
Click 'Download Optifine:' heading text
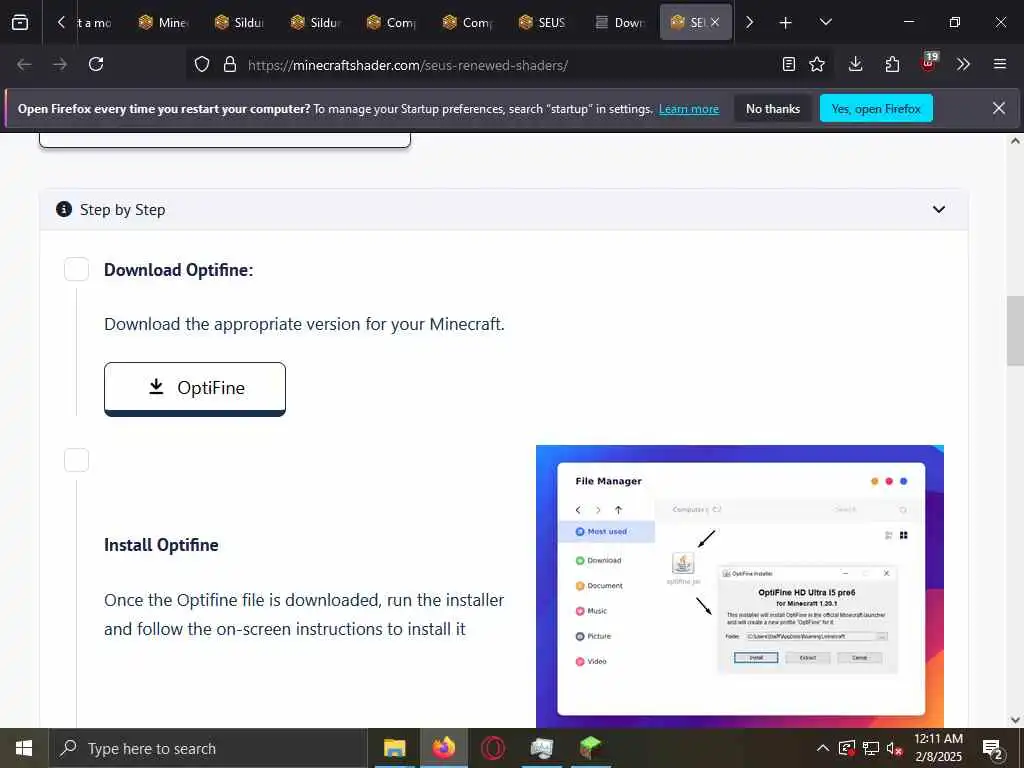tap(178, 270)
